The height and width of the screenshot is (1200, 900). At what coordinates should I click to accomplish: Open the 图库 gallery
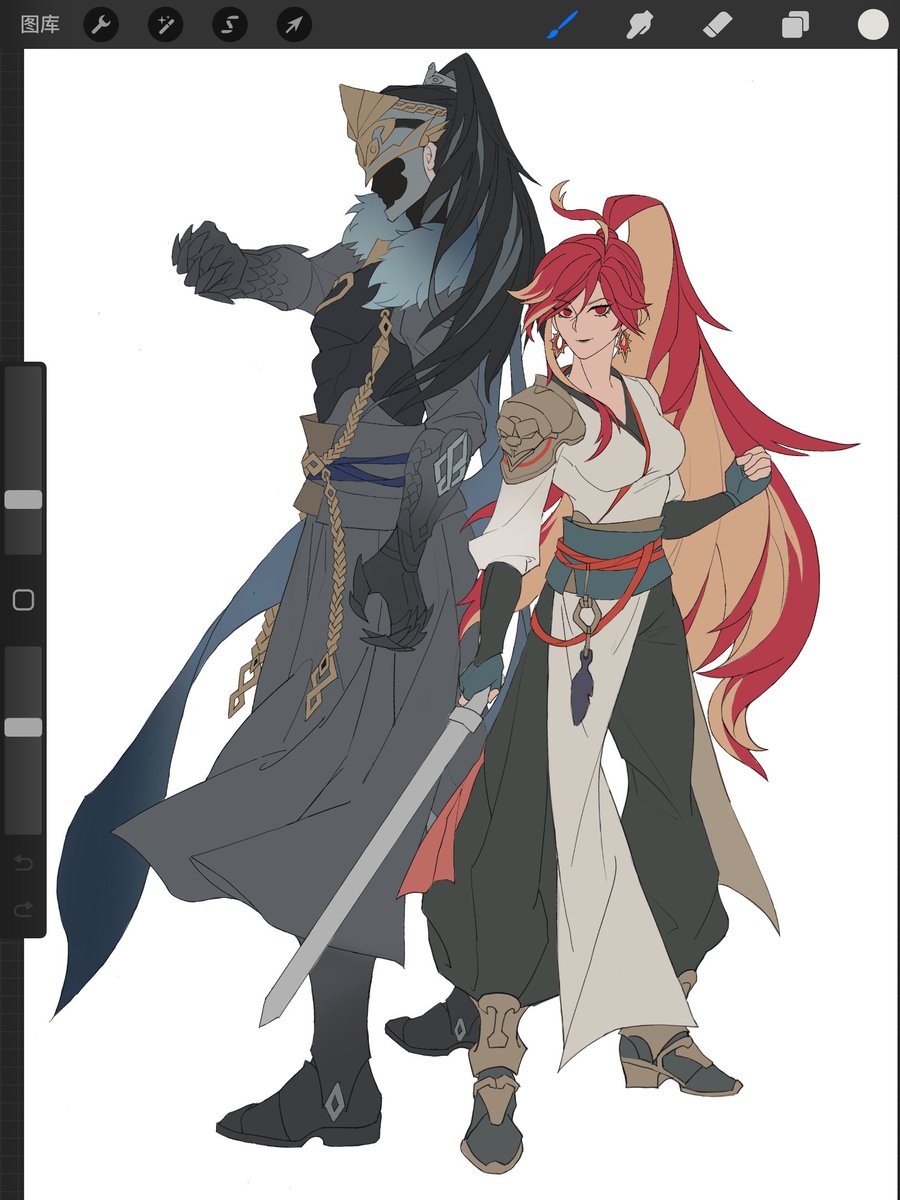[40, 25]
